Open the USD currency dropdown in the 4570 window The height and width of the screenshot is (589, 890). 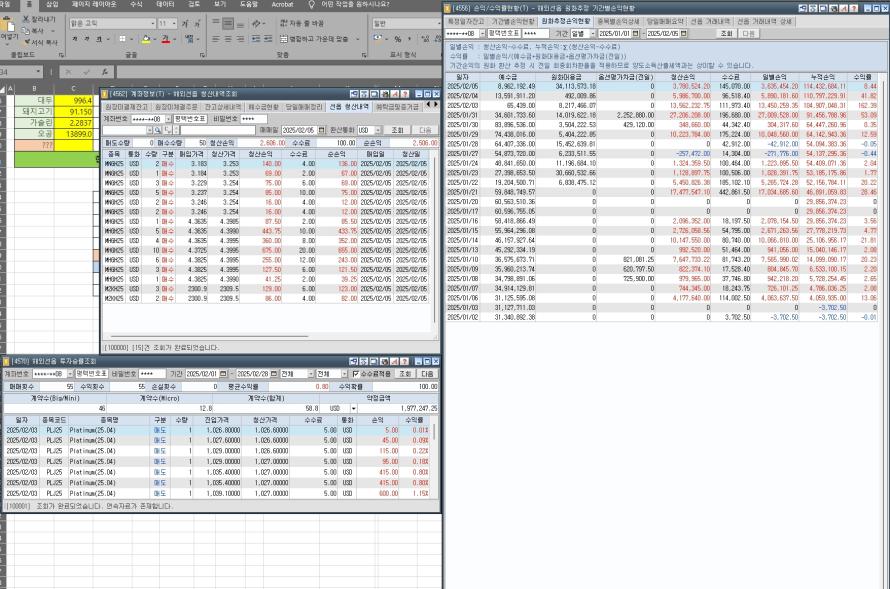pyautogui.click(x=354, y=409)
